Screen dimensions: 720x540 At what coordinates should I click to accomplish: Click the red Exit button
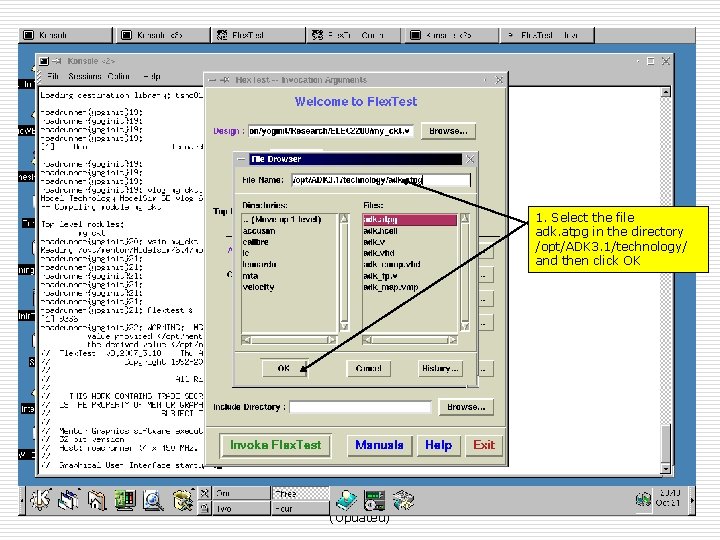(x=484, y=445)
